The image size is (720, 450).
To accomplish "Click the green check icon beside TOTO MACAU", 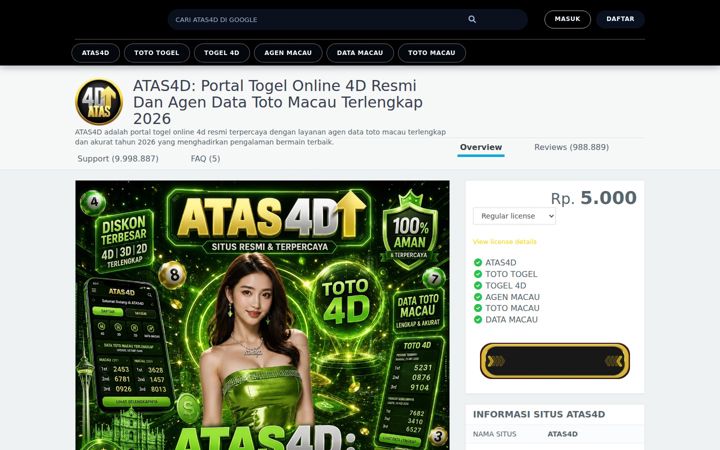I will 478,308.
